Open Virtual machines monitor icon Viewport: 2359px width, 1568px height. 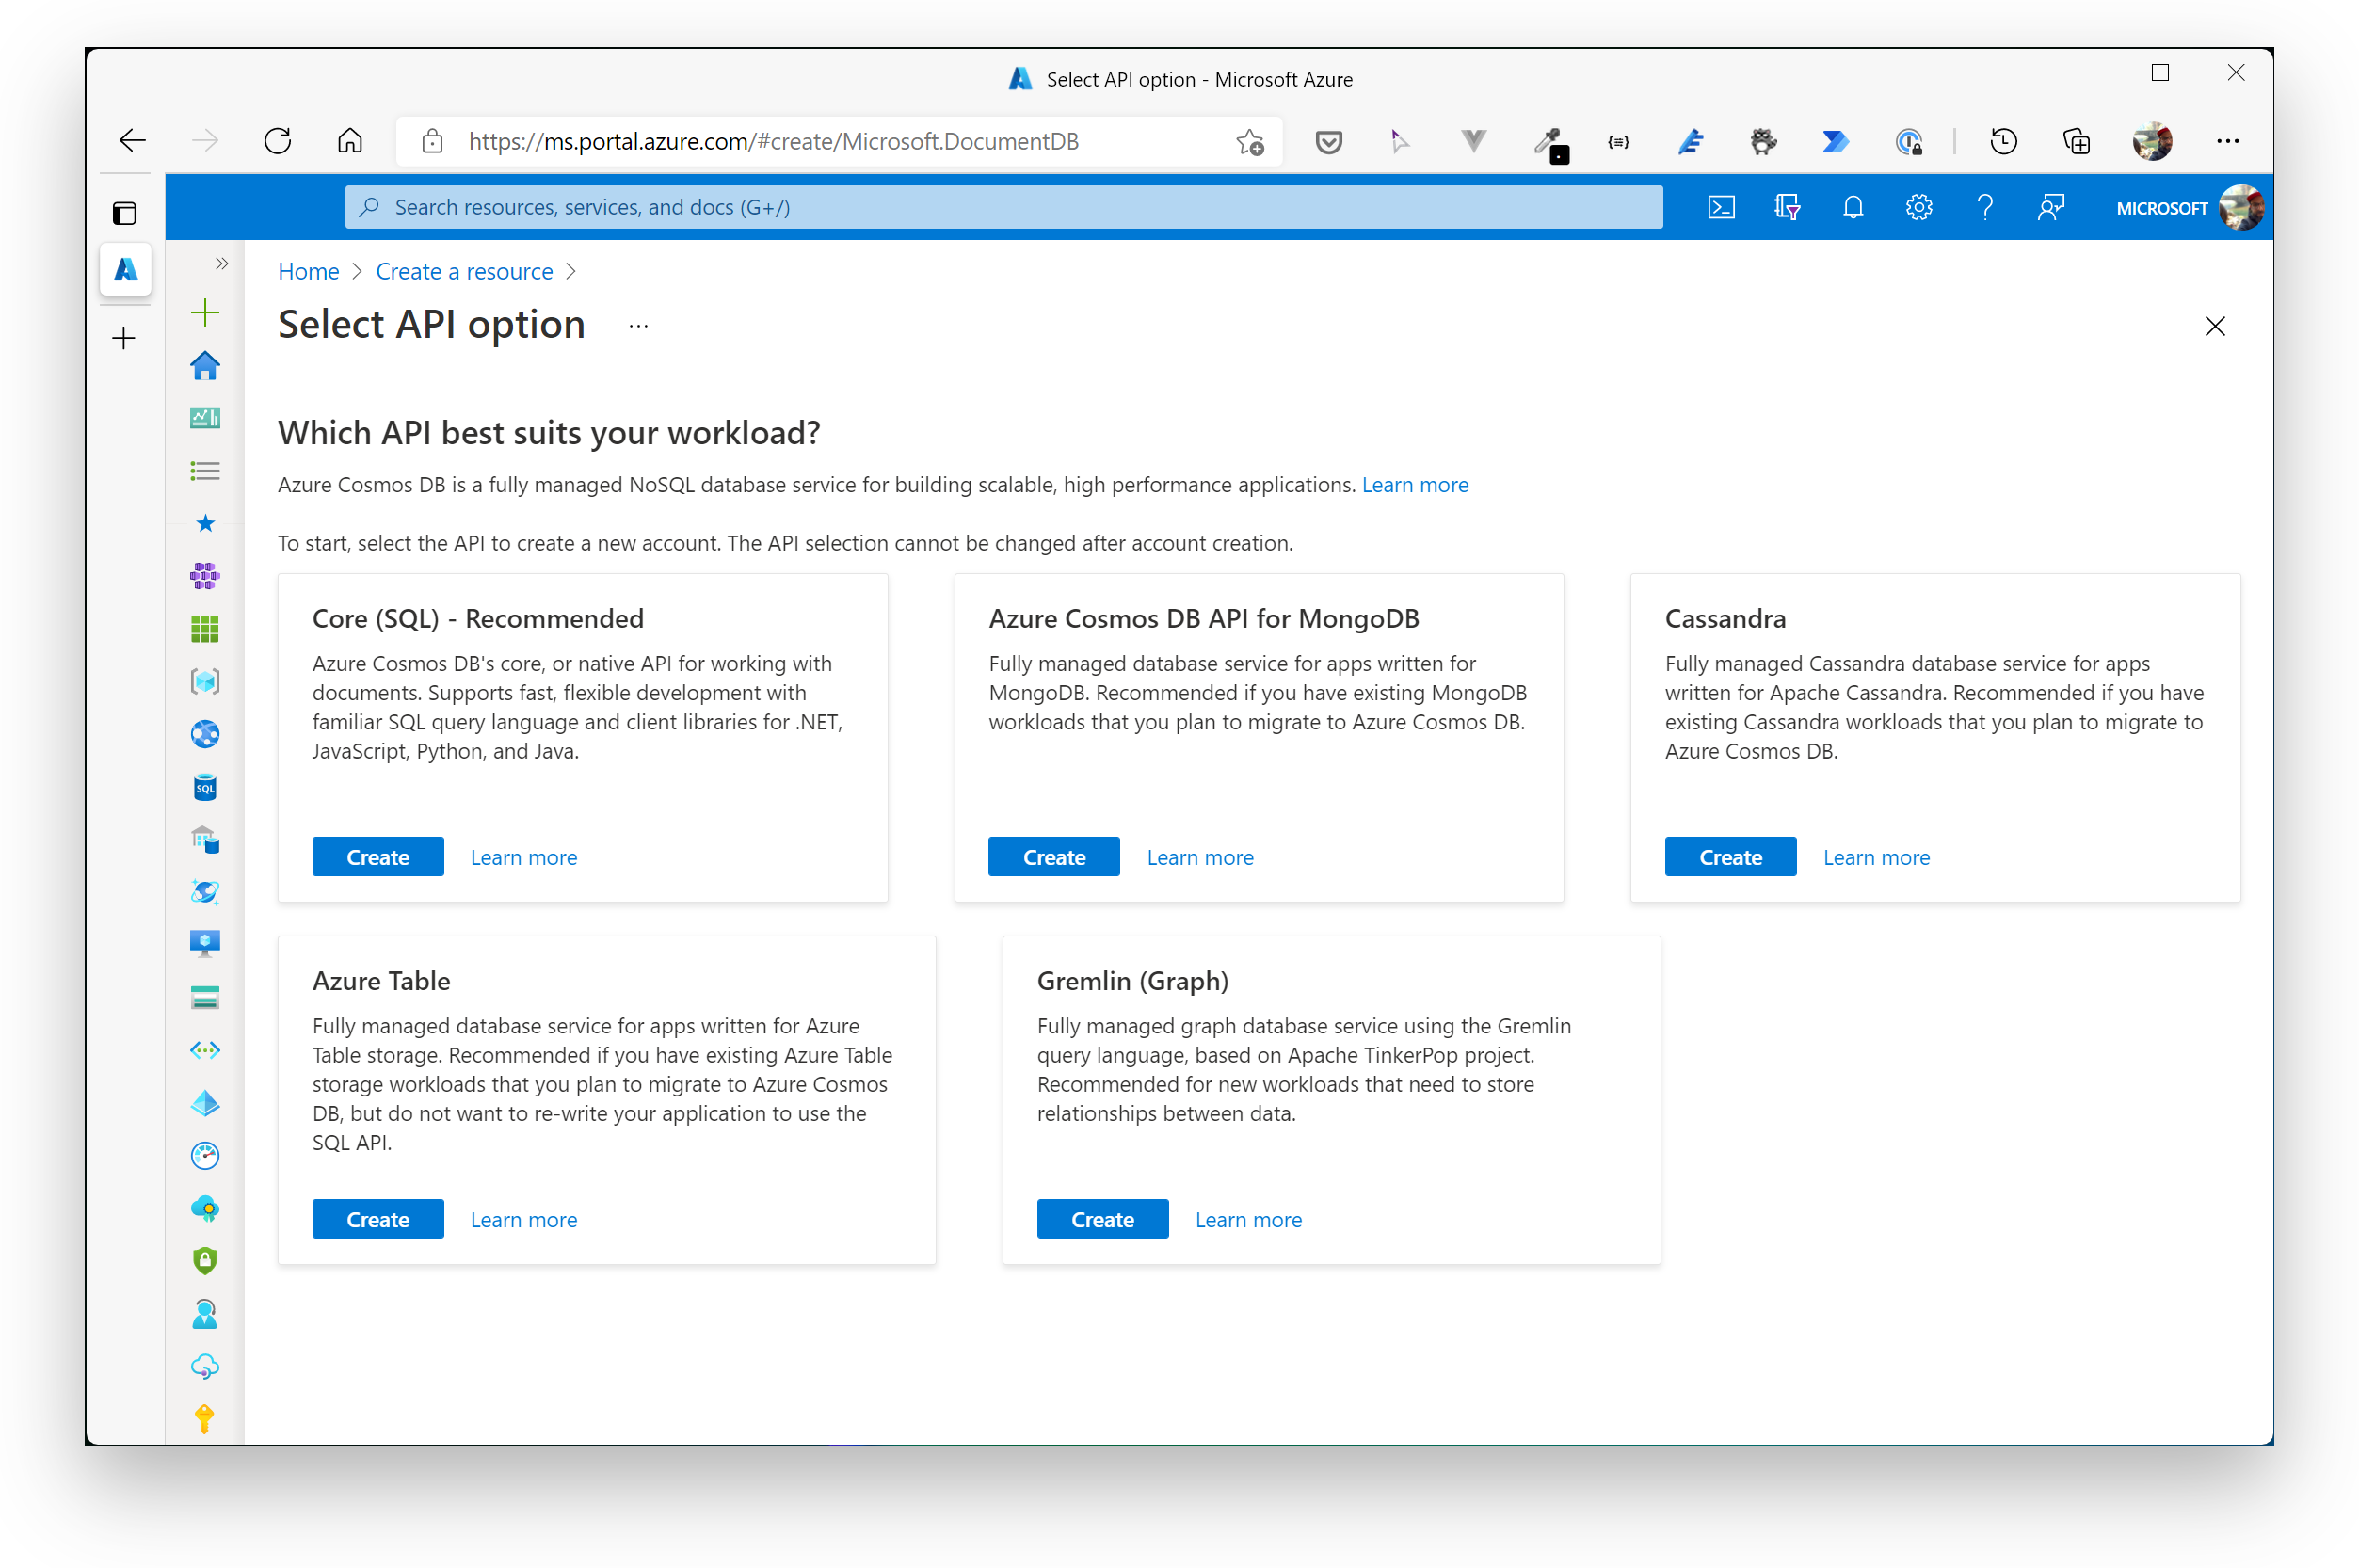(x=205, y=944)
